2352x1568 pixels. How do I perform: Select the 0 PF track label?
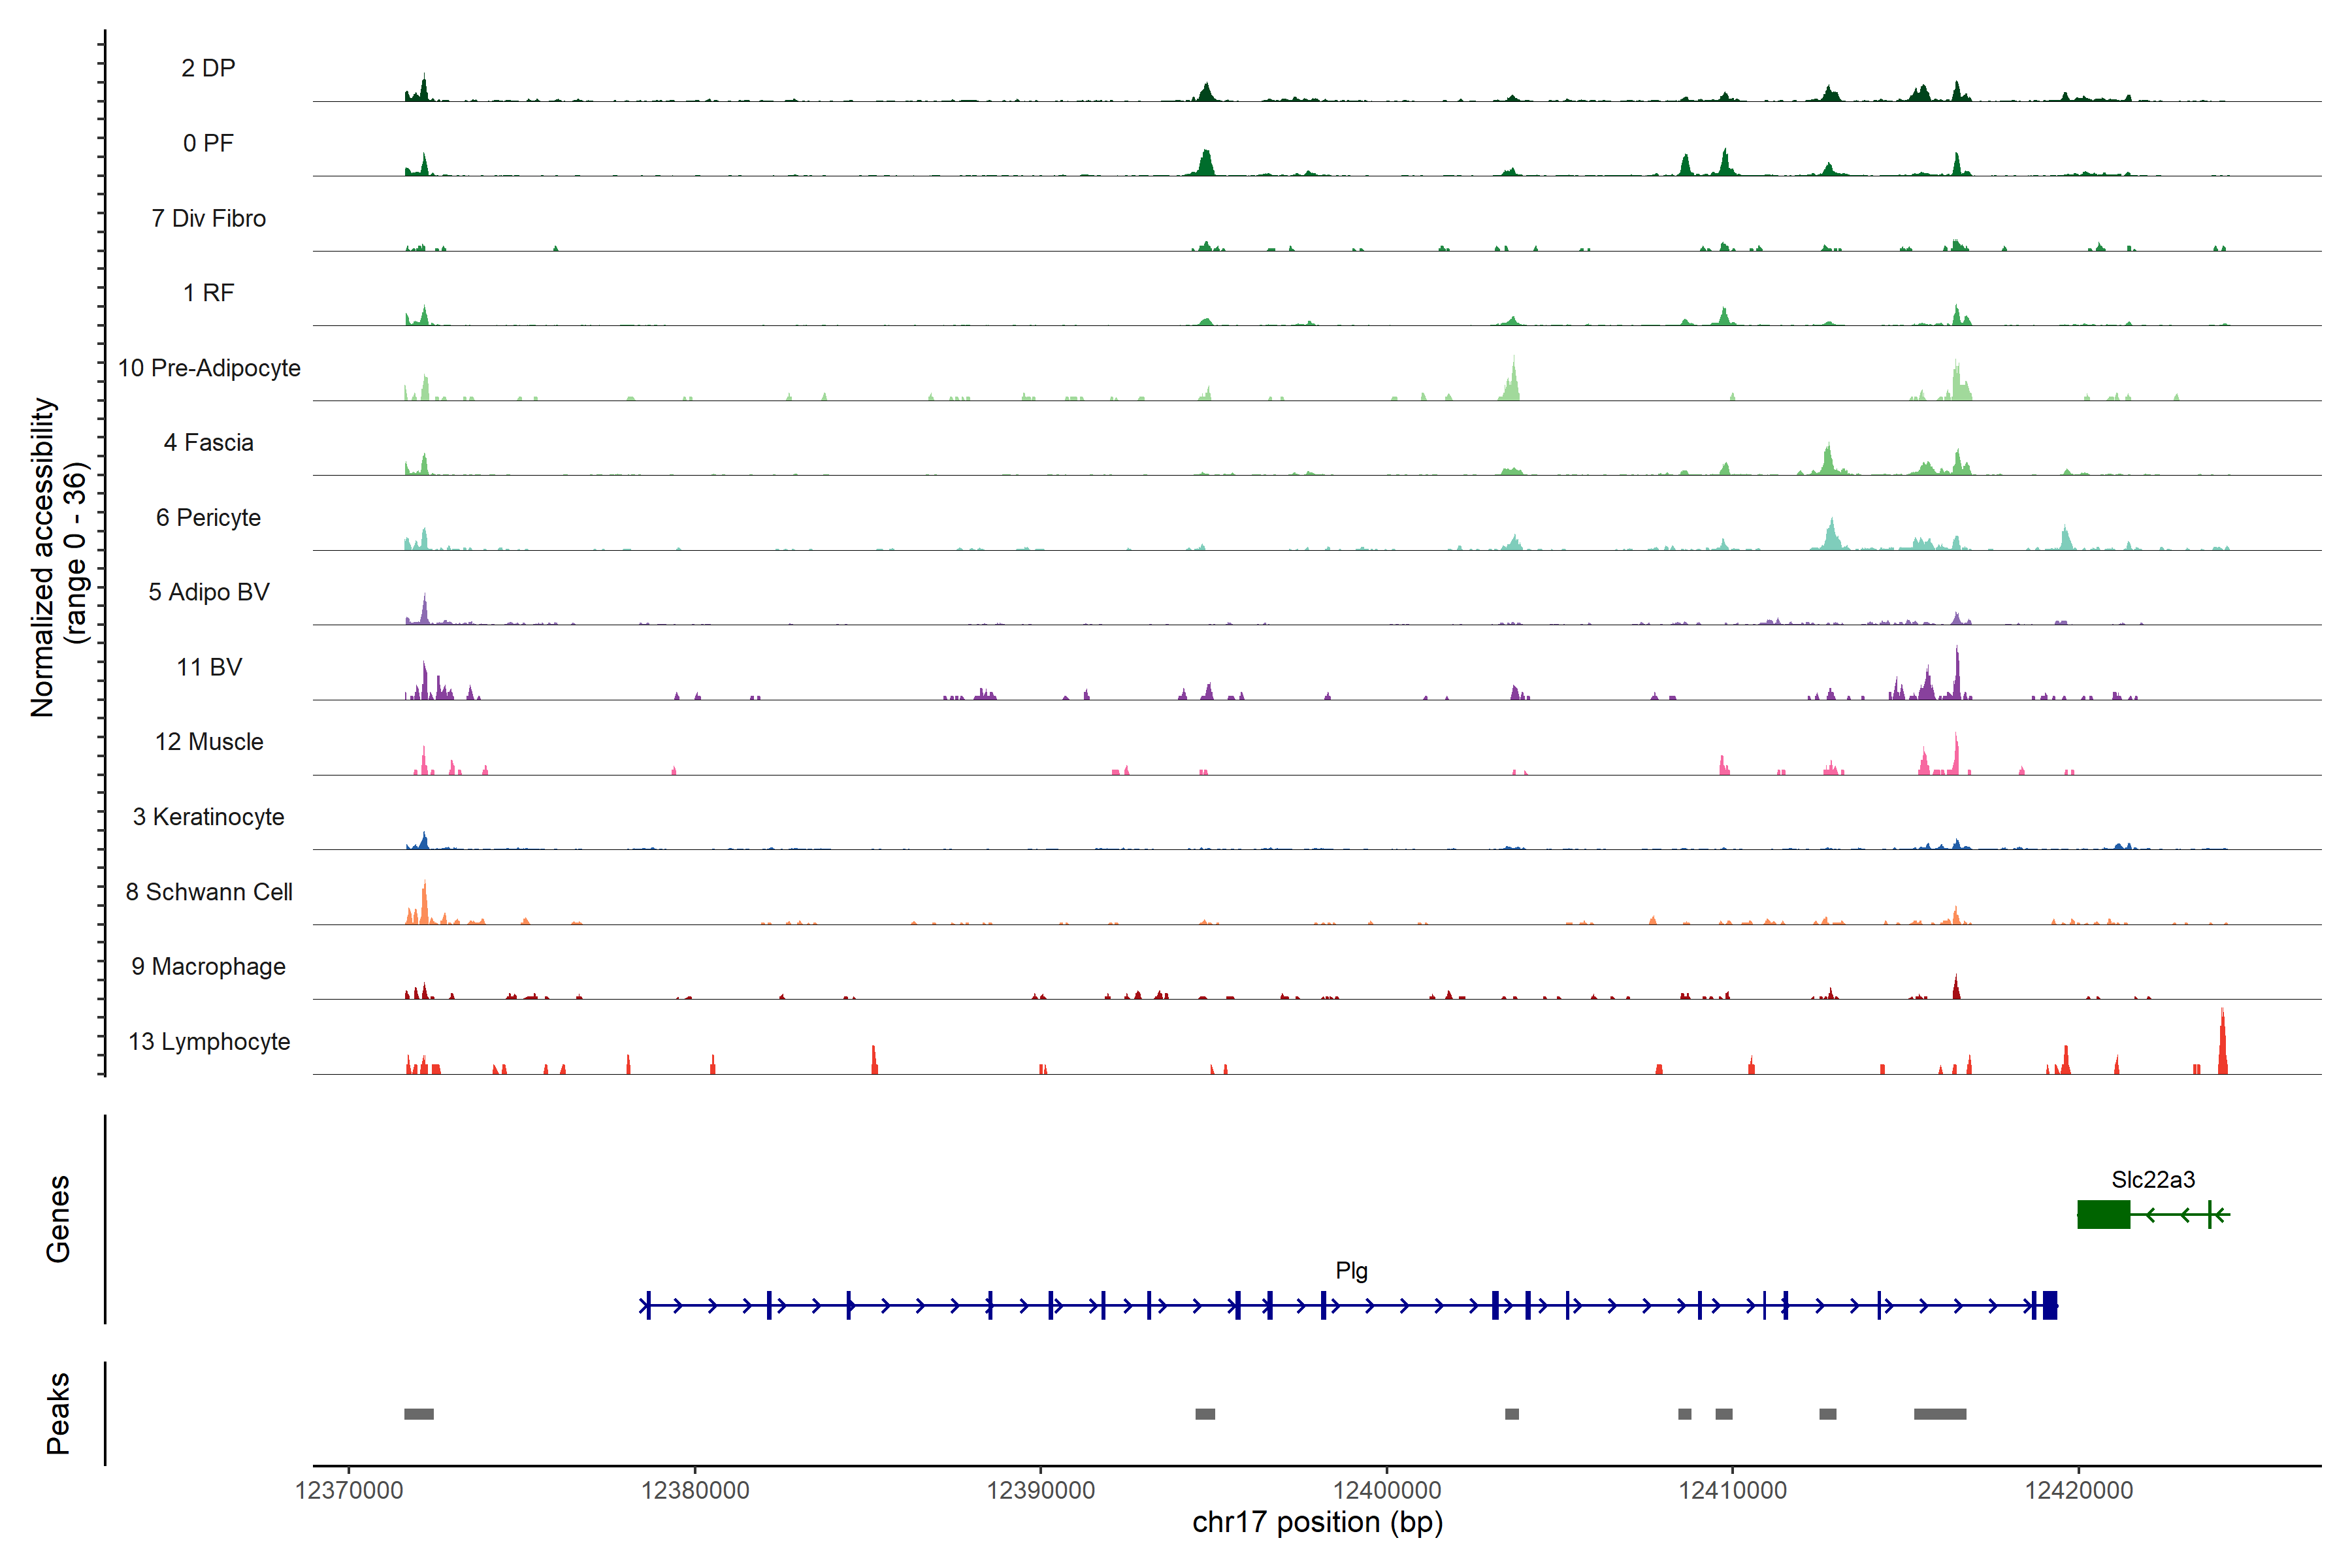tap(208, 143)
